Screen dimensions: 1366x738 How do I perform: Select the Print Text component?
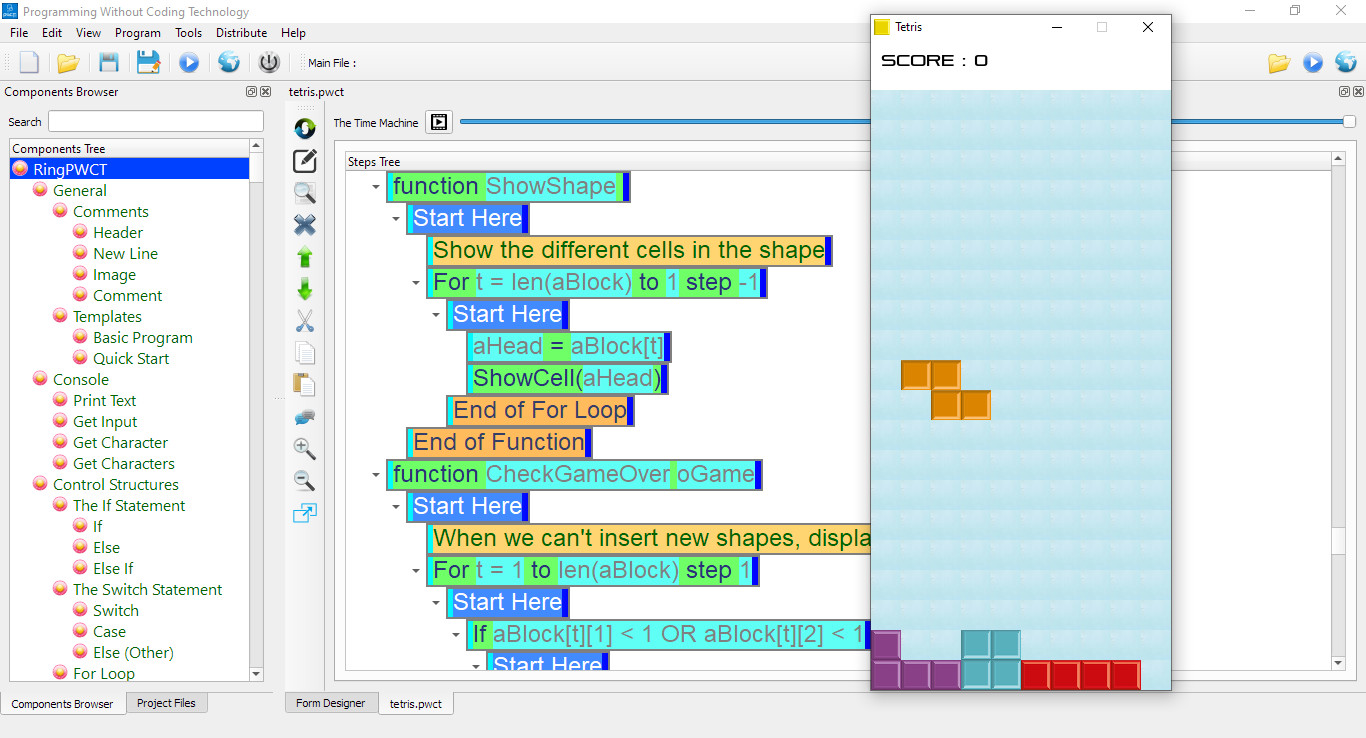point(104,400)
